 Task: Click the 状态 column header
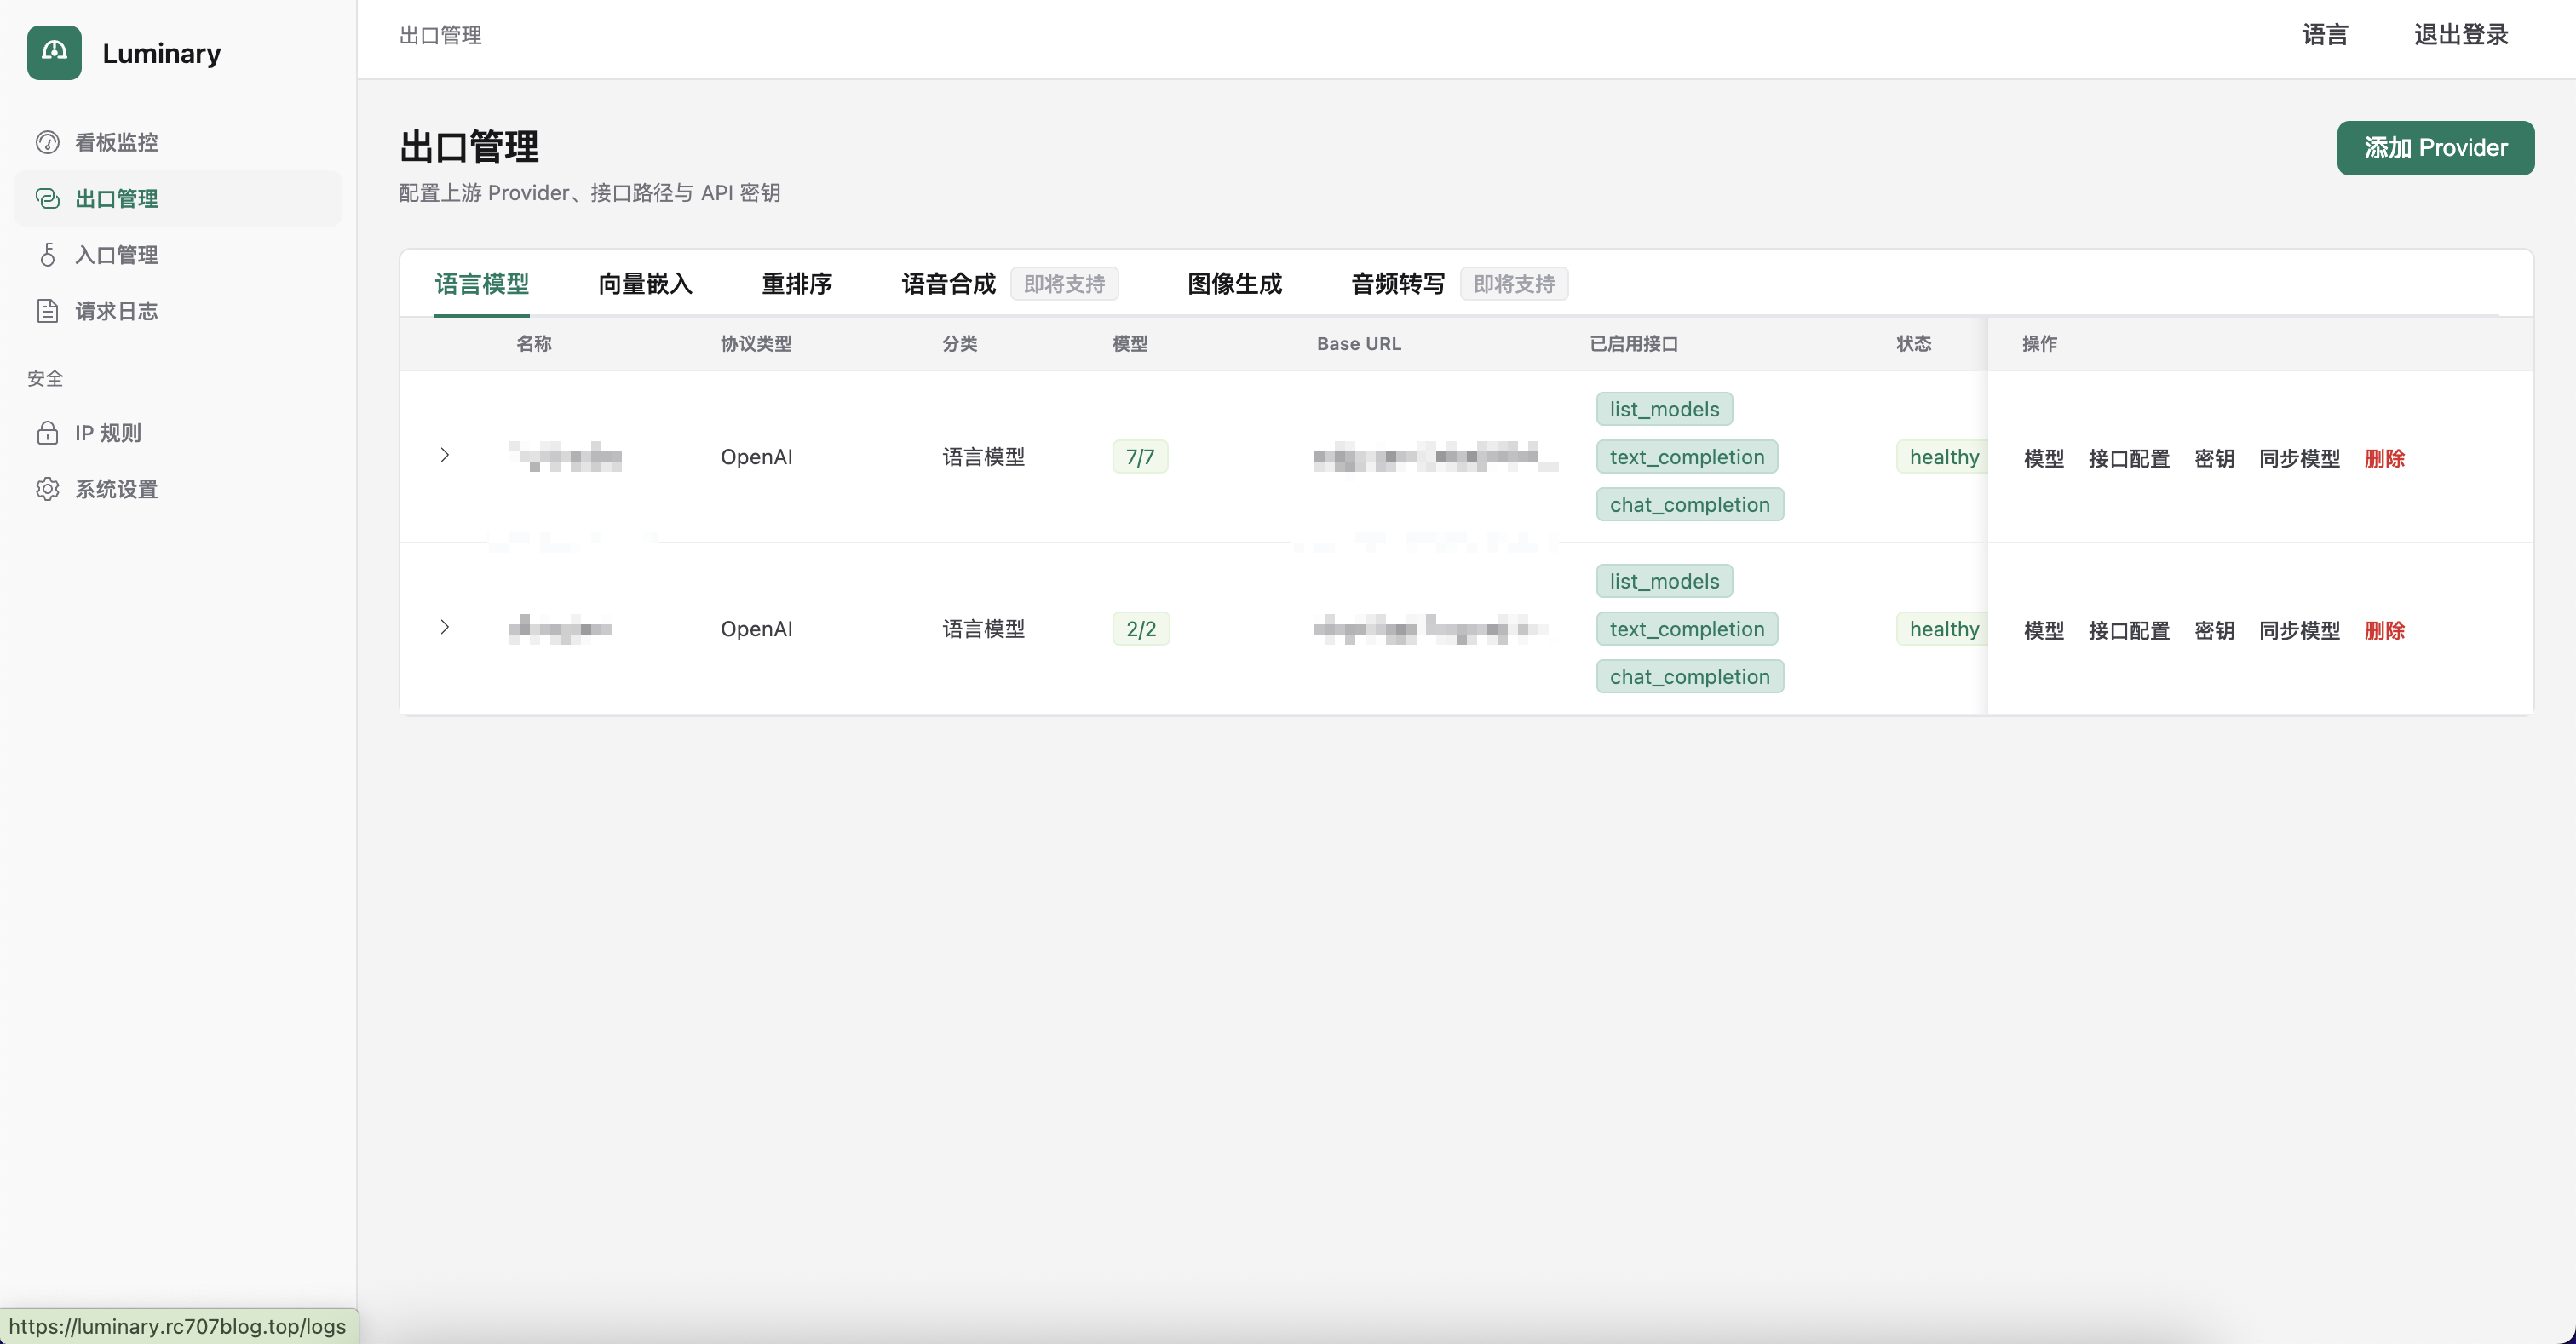click(1914, 344)
